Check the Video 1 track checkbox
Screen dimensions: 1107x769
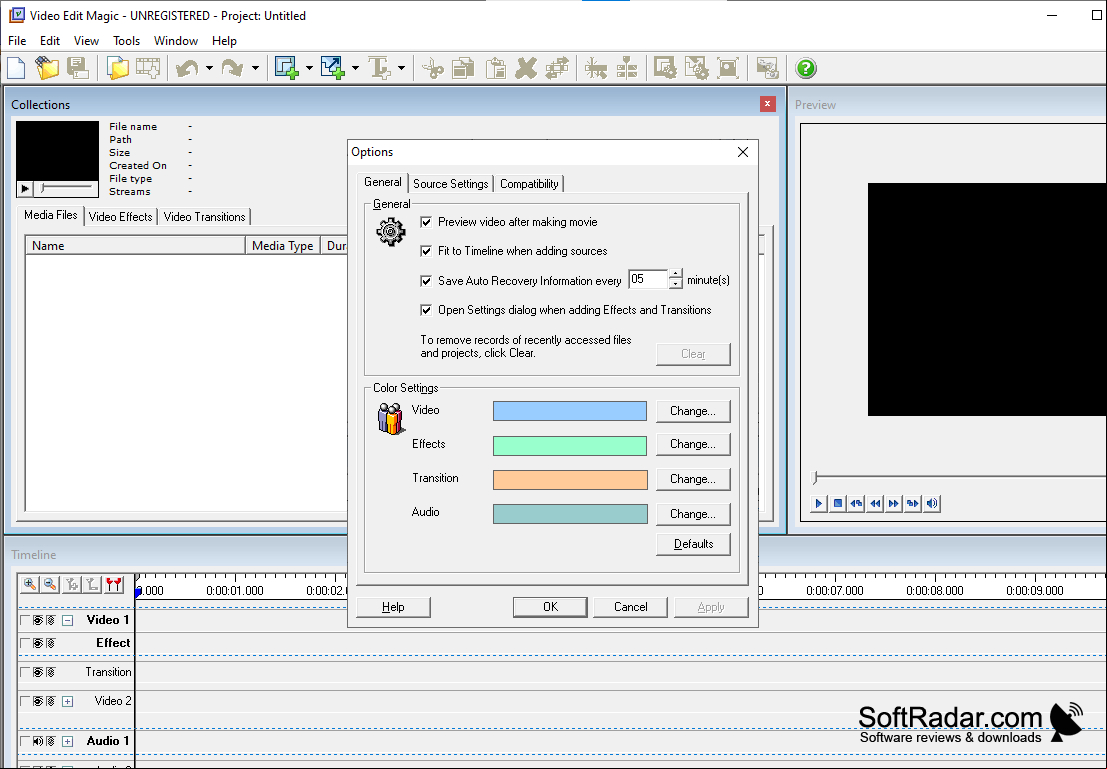click(25, 620)
